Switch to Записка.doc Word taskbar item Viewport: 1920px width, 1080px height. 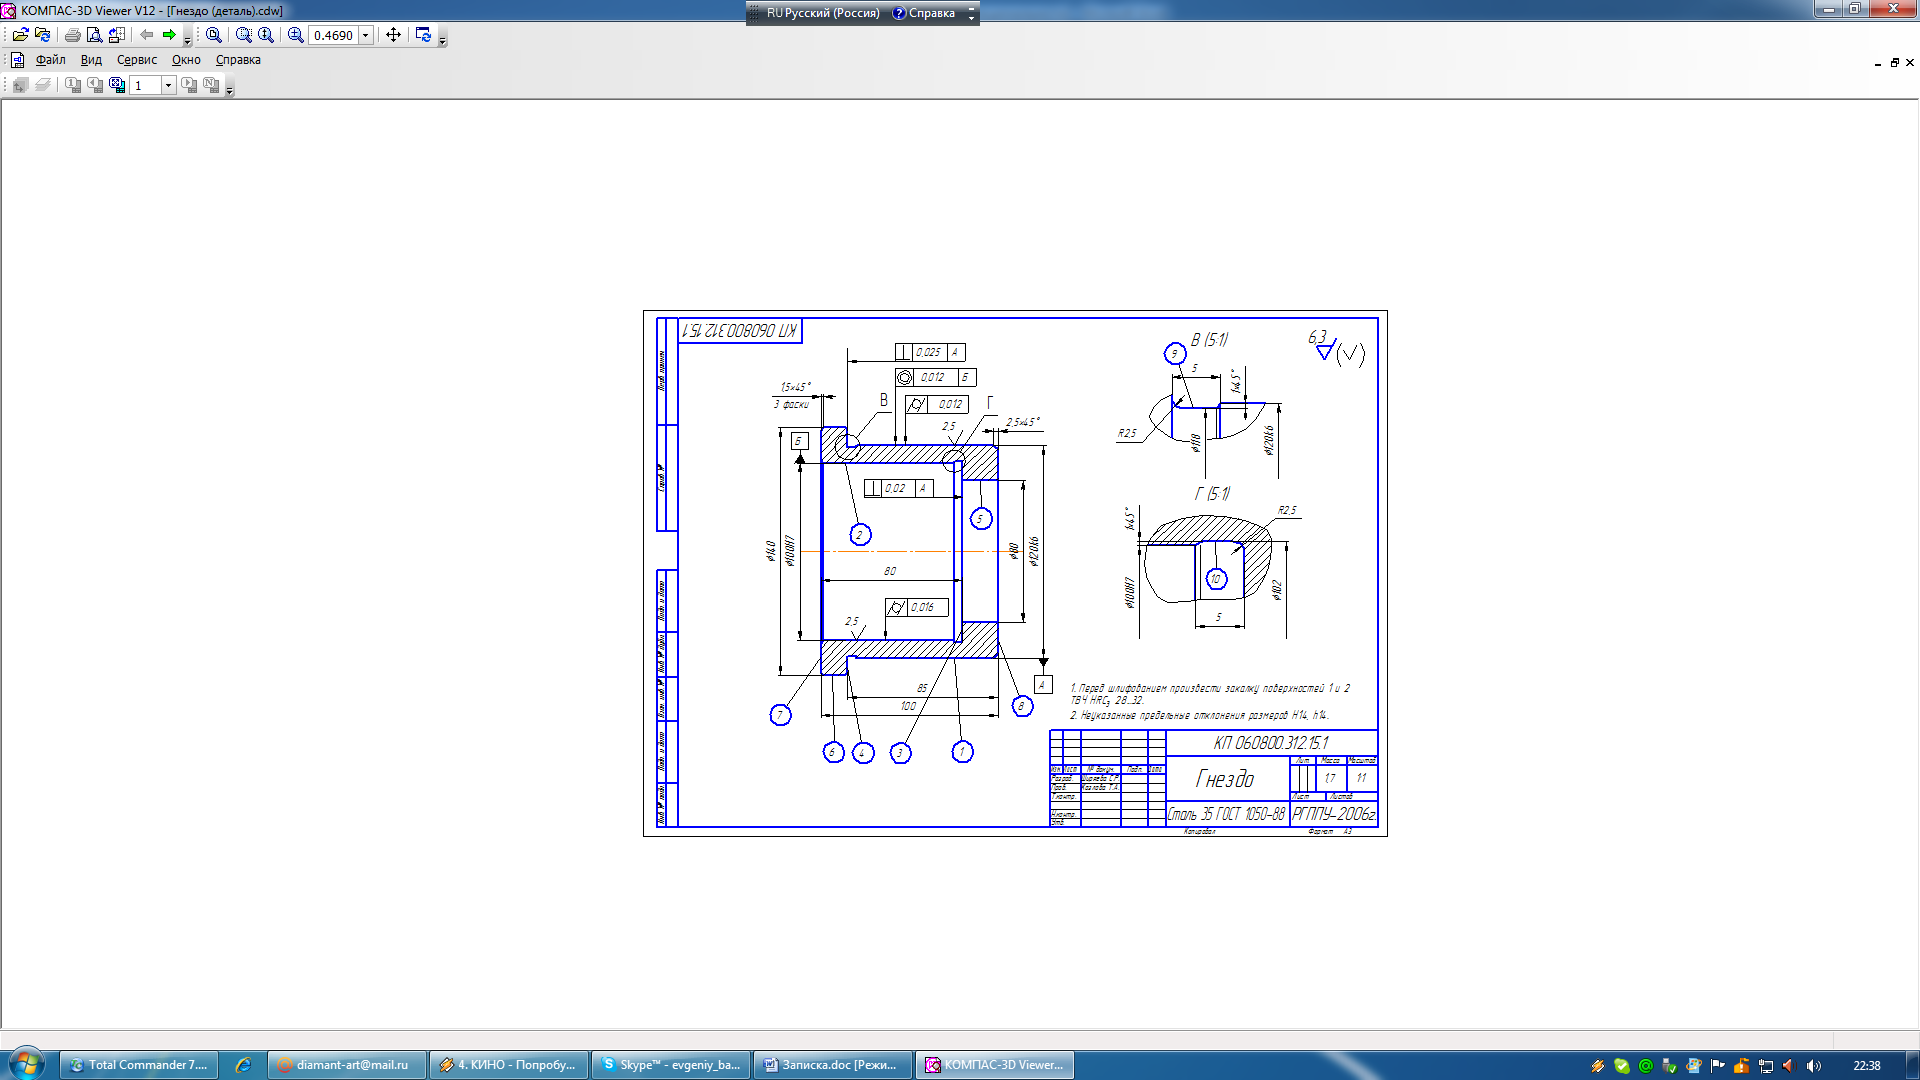click(x=832, y=1065)
